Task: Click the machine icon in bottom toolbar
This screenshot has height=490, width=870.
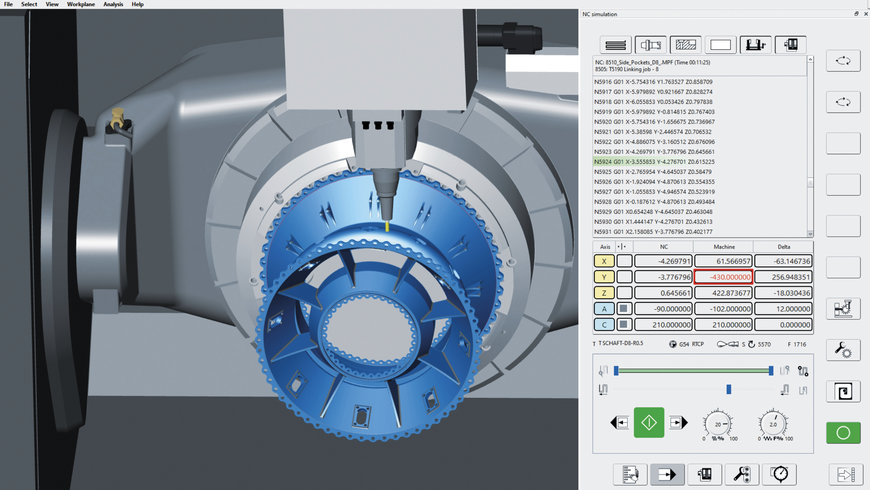Action: tap(704, 474)
